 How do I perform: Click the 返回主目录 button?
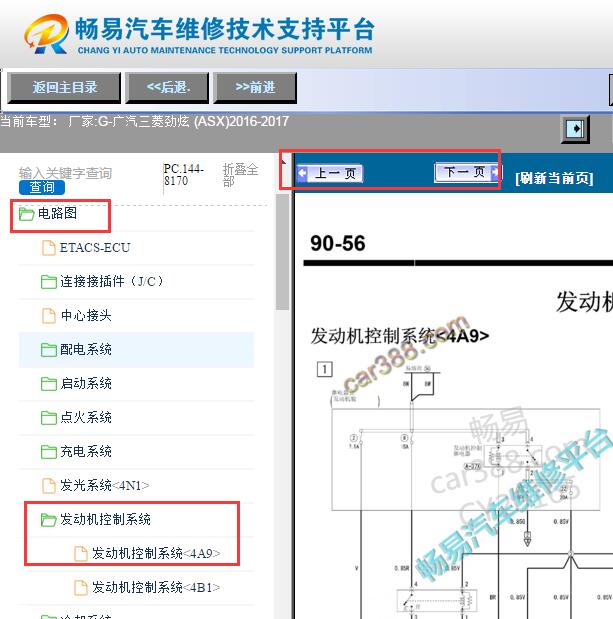pyautogui.click(x=64, y=88)
